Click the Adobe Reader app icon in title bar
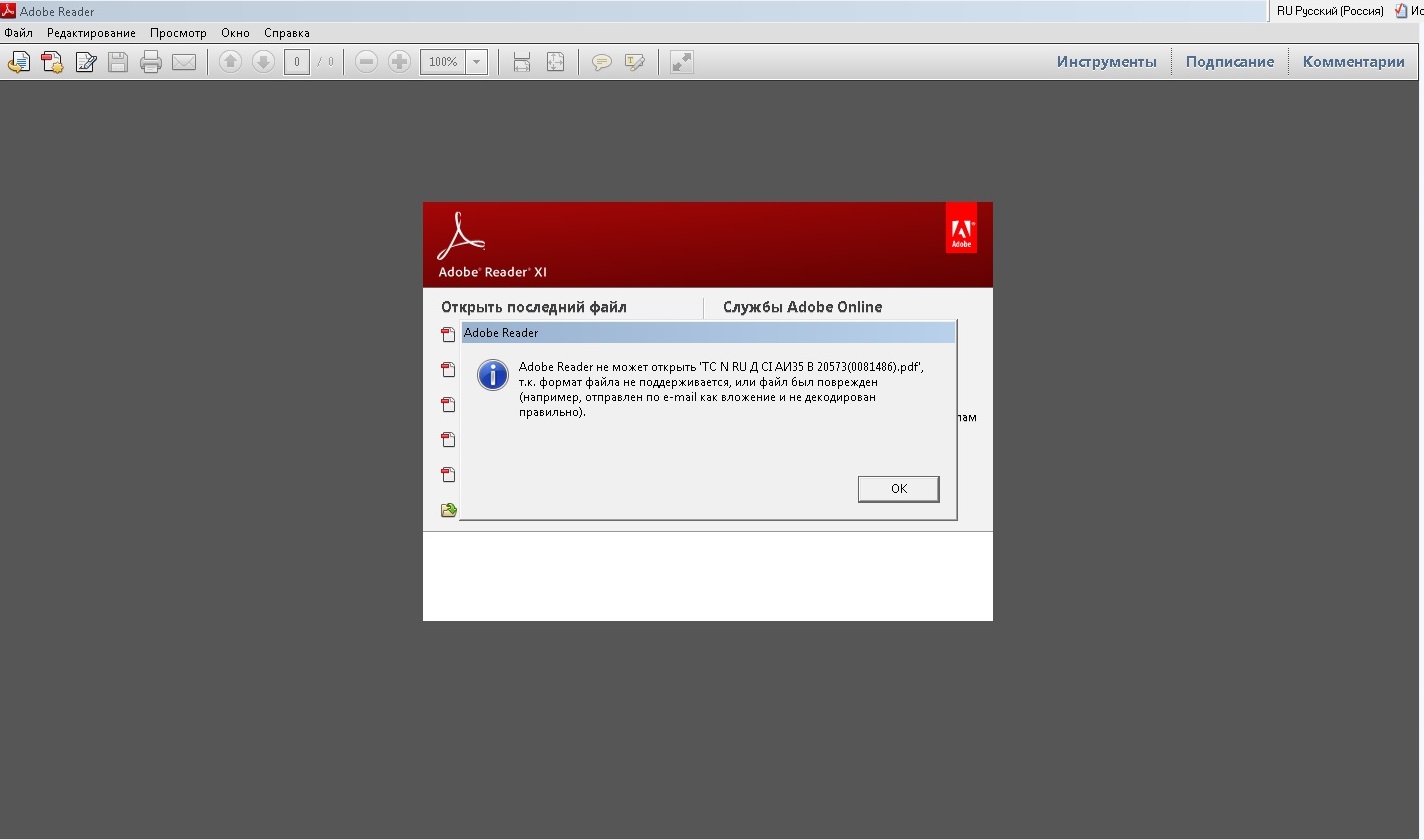Viewport: 1424px width, 840px height. (x=9, y=11)
